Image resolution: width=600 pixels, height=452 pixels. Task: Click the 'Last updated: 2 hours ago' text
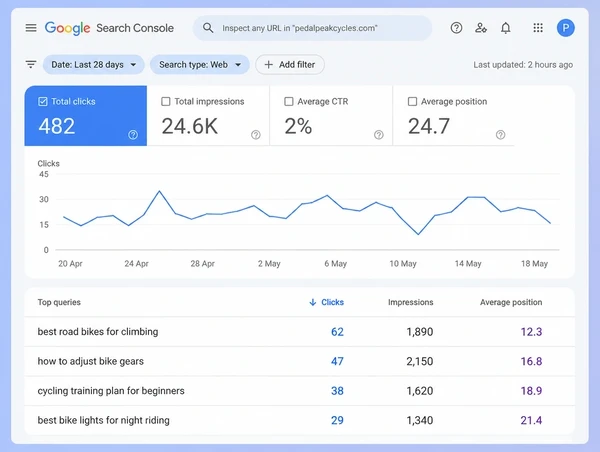(x=523, y=65)
